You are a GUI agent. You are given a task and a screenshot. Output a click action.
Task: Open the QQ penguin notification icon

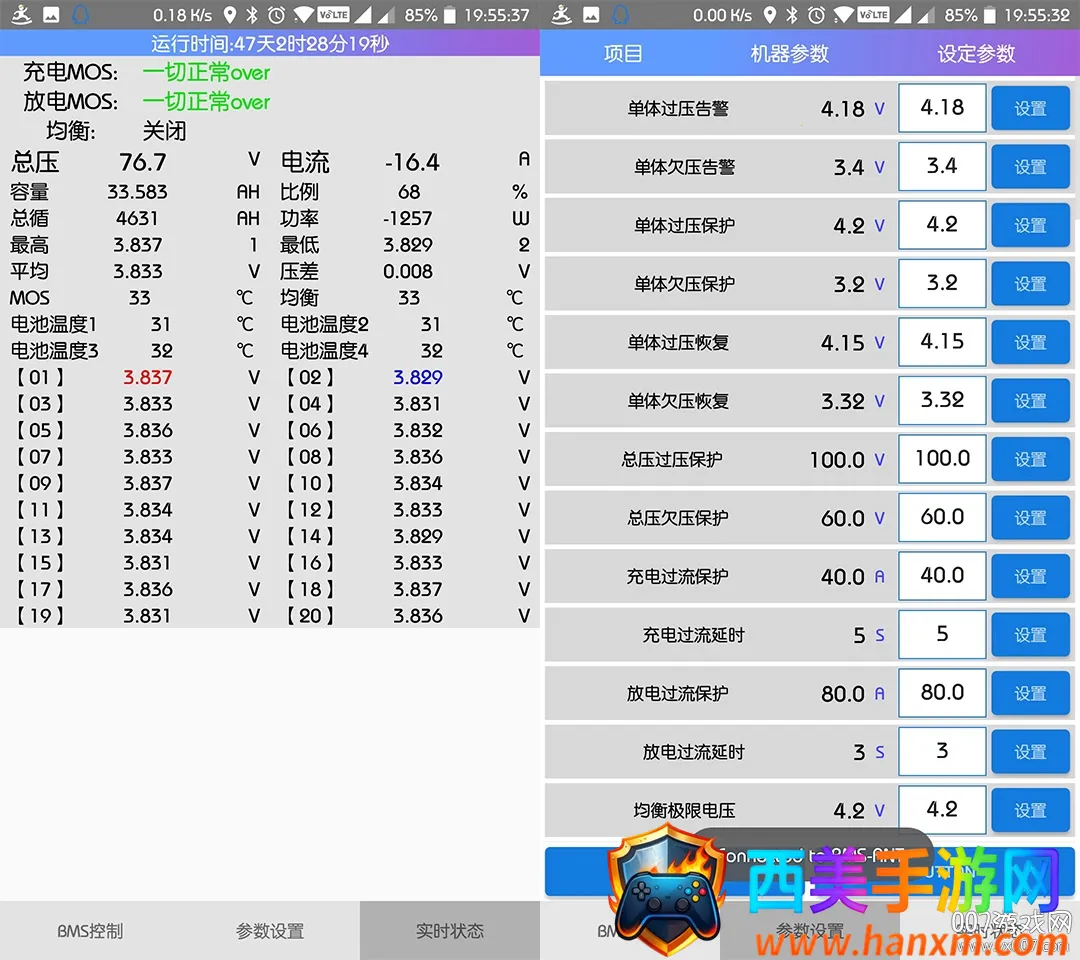point(78,16)
